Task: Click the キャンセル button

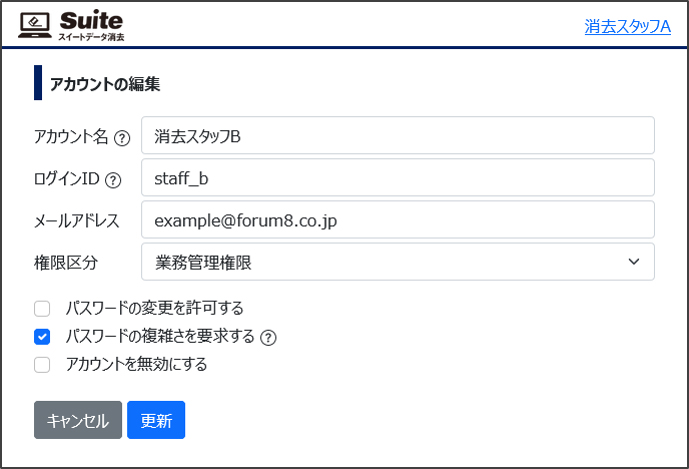Action: [x=78, y=420]
